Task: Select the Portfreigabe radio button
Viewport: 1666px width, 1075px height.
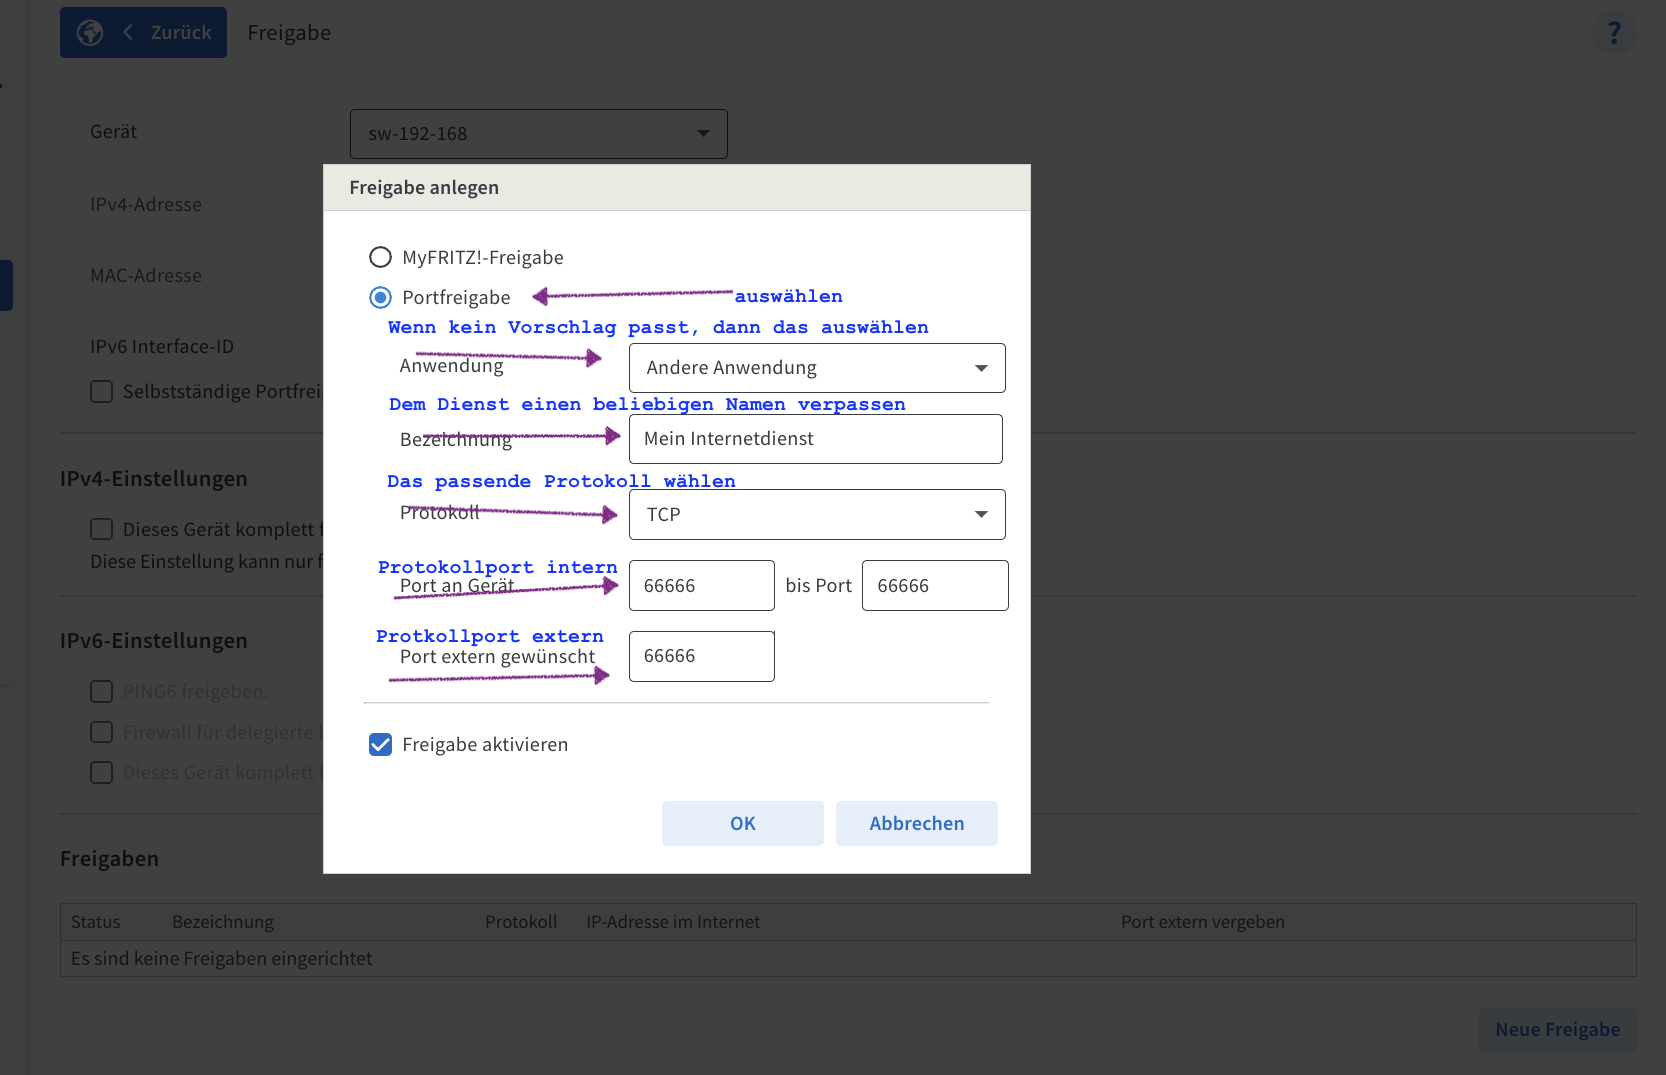Action: tap(380, 297)
